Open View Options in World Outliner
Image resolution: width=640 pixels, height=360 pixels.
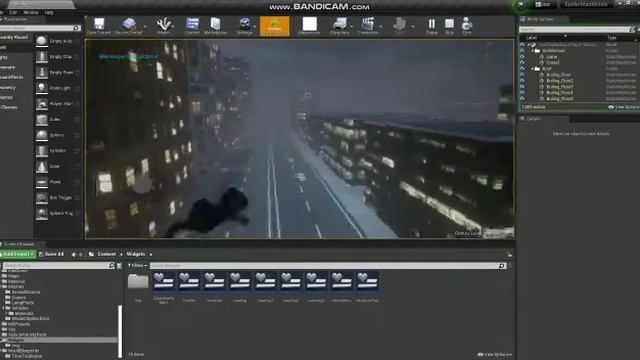pyautogui.click(x=624, y=107)
